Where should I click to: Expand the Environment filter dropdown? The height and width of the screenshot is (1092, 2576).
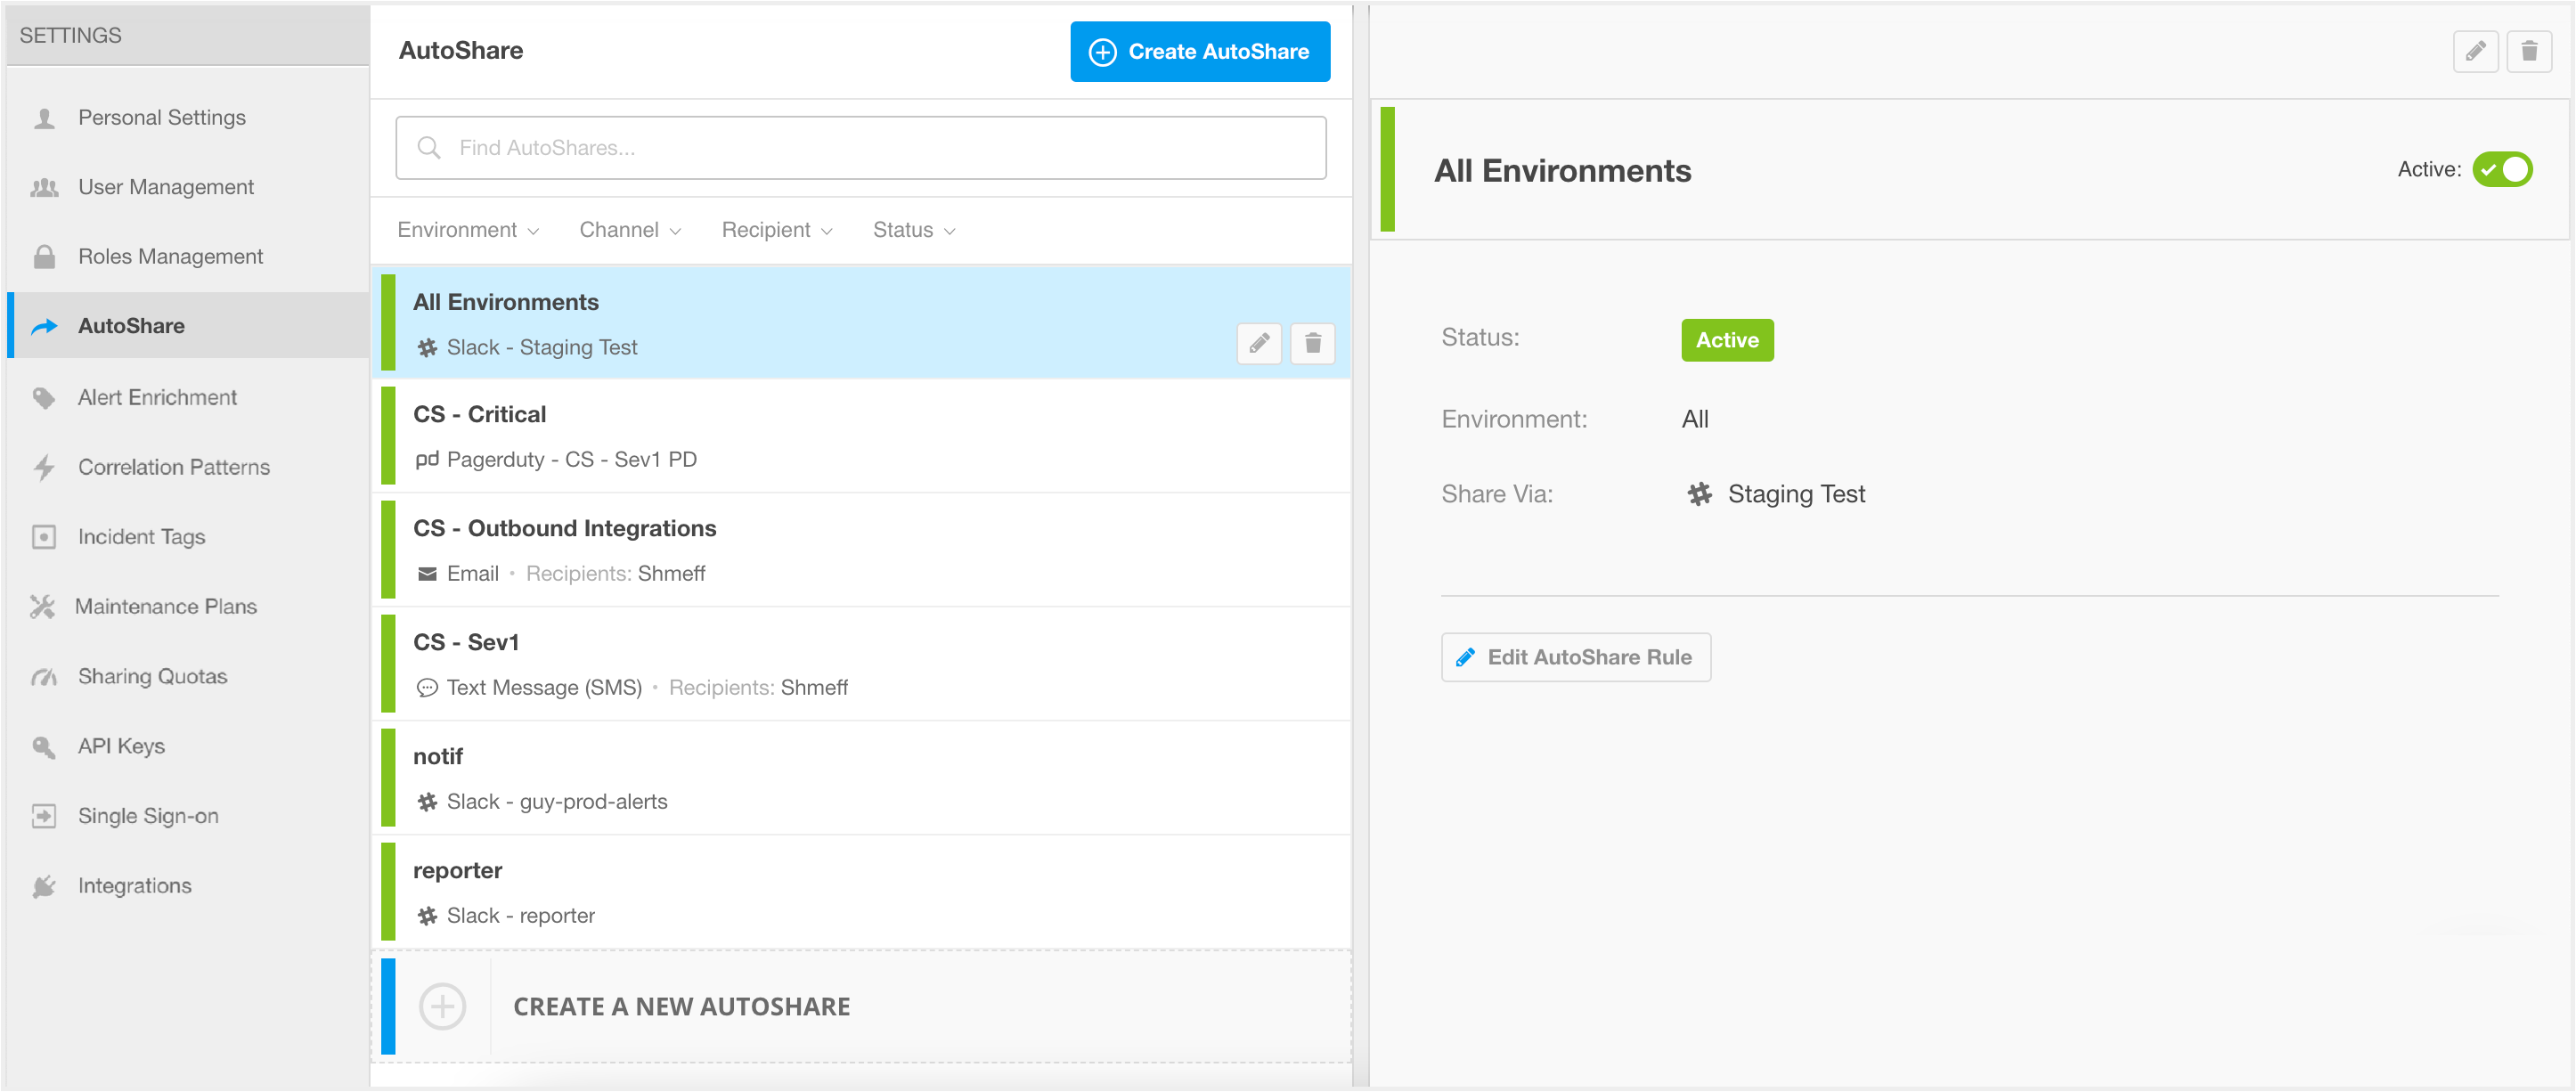point(467,230)
